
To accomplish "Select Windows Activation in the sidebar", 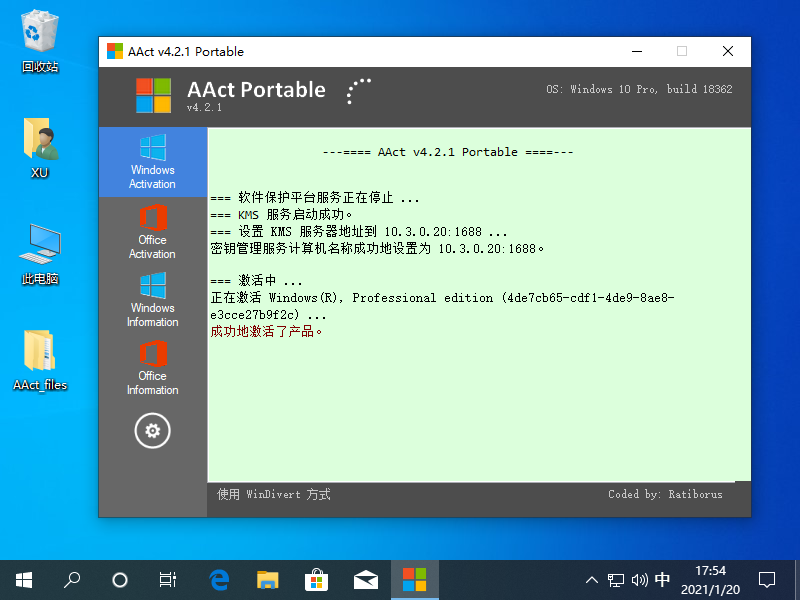I will pyautogui.click(x=153, y=163).
